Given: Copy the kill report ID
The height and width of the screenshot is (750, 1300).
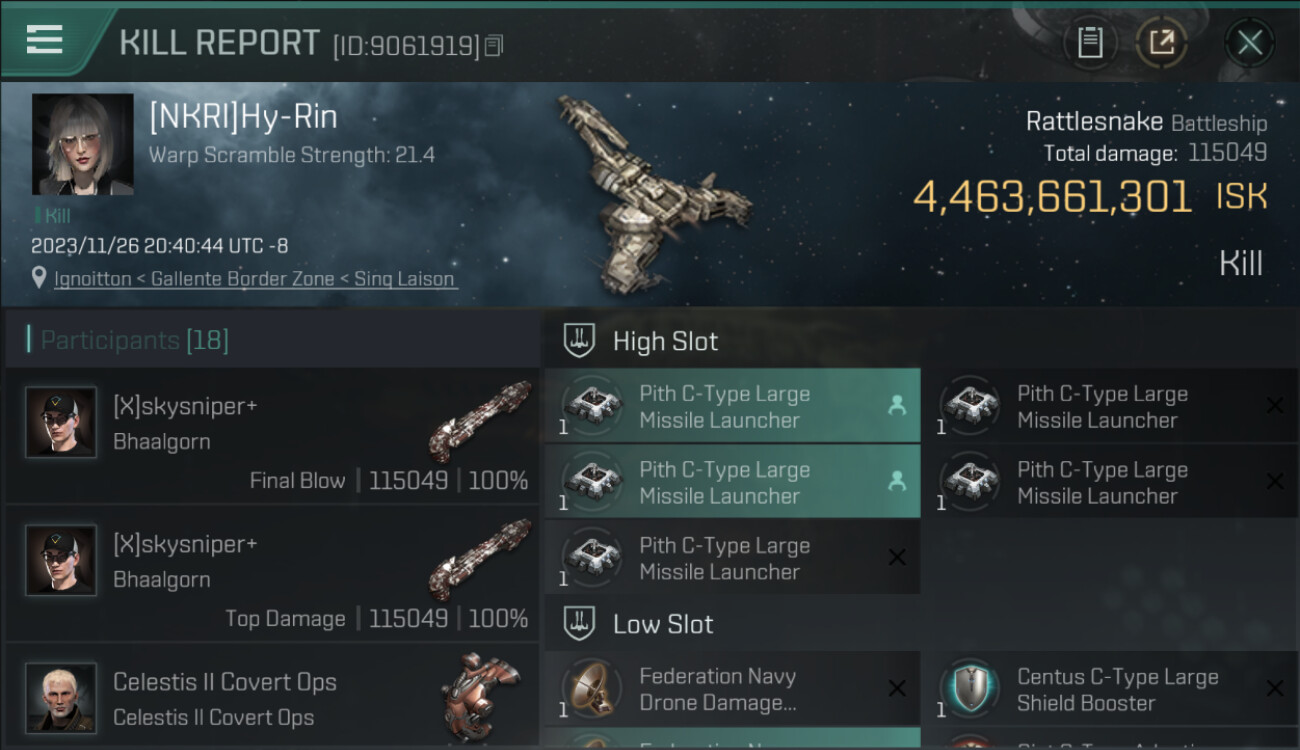Looking at the screenshot, I should tap(494, 46).
